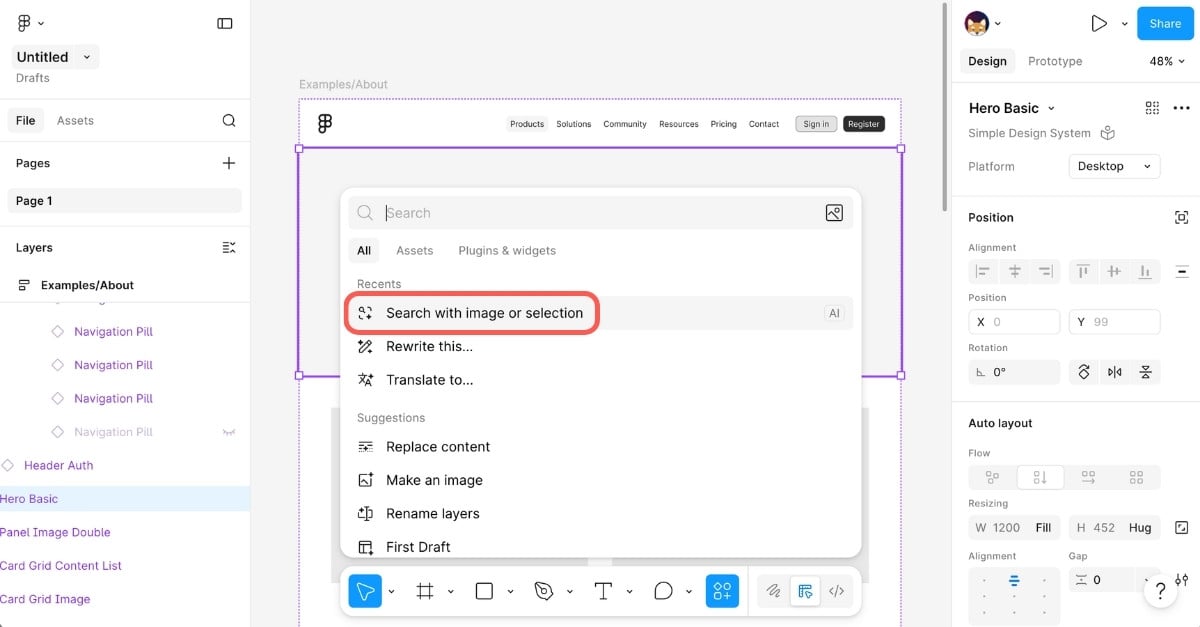Set auto layout flow to none
Image resolution: width=1200 pixels, height=627 pixels.
(x=992, y=478)
